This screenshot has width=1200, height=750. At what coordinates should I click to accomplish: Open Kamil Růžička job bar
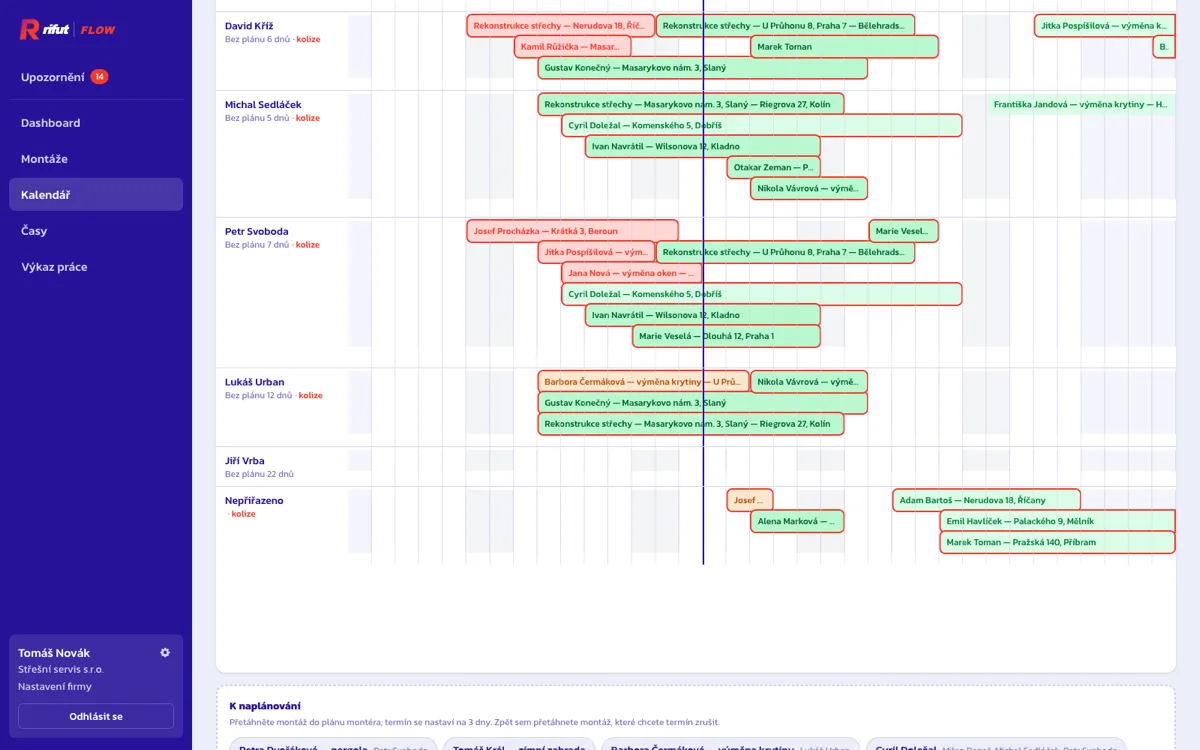click(573, 47)
